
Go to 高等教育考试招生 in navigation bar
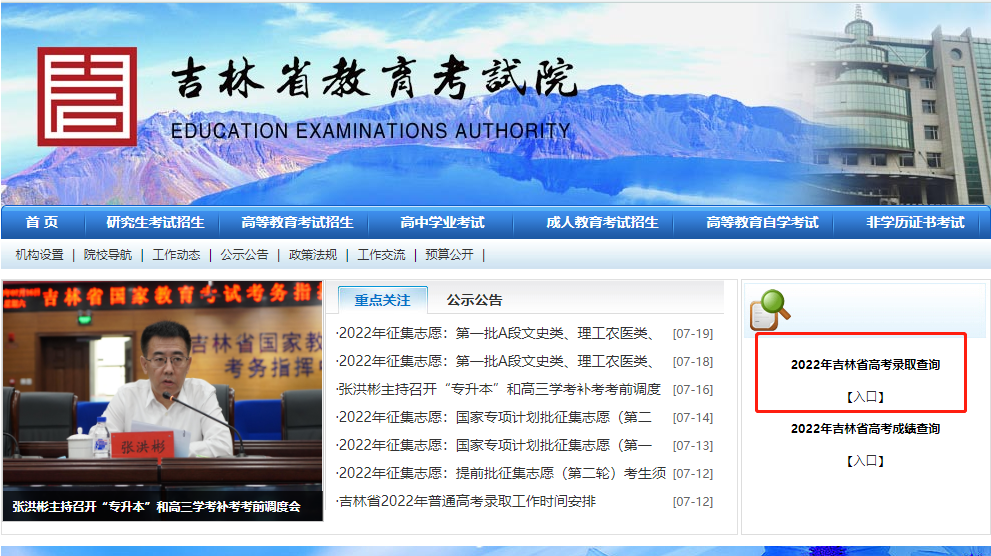[297, 222]
